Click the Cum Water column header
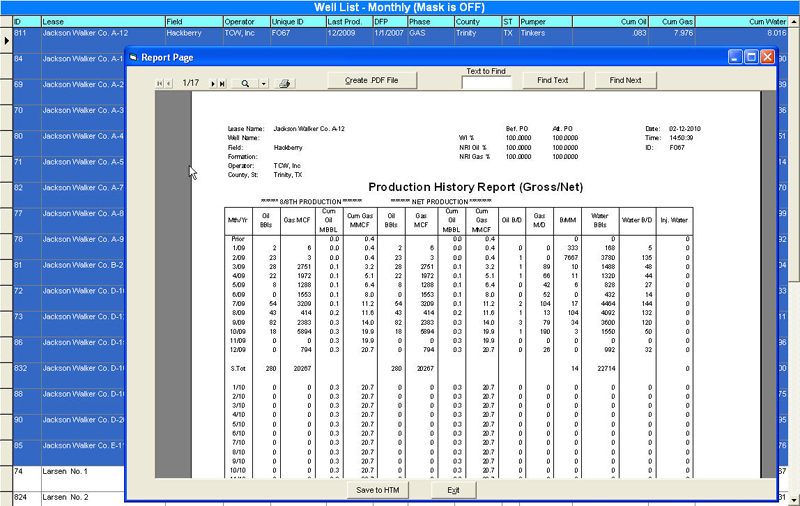 [742, 21]
